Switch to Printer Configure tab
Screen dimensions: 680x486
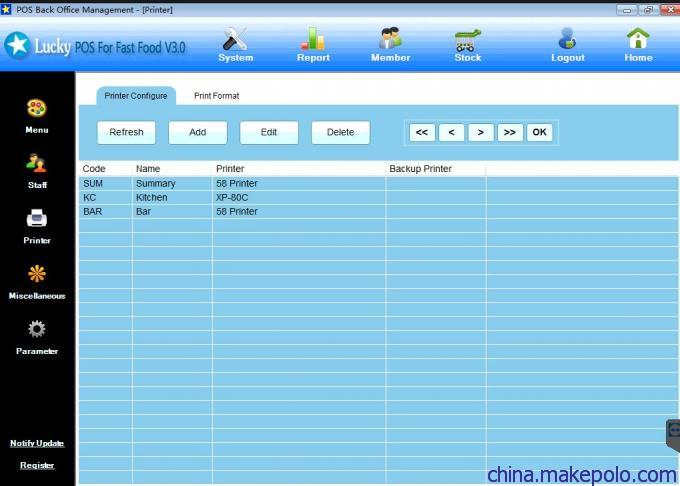coord(136,96)
